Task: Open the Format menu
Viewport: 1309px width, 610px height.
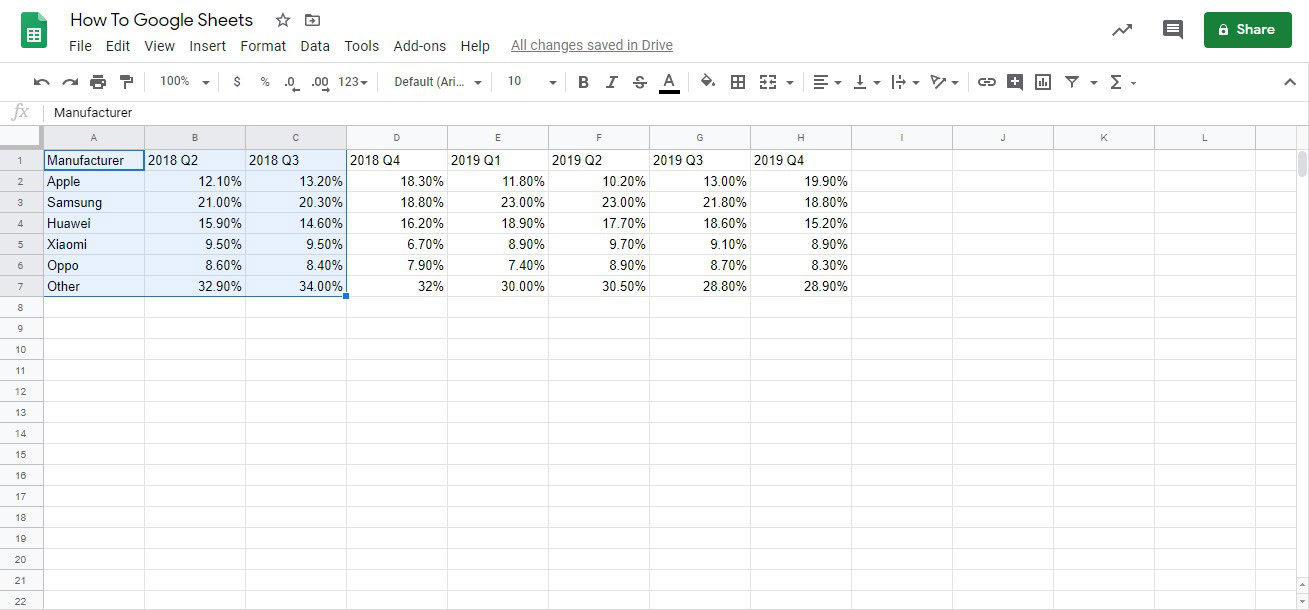Action: point(263,46)
